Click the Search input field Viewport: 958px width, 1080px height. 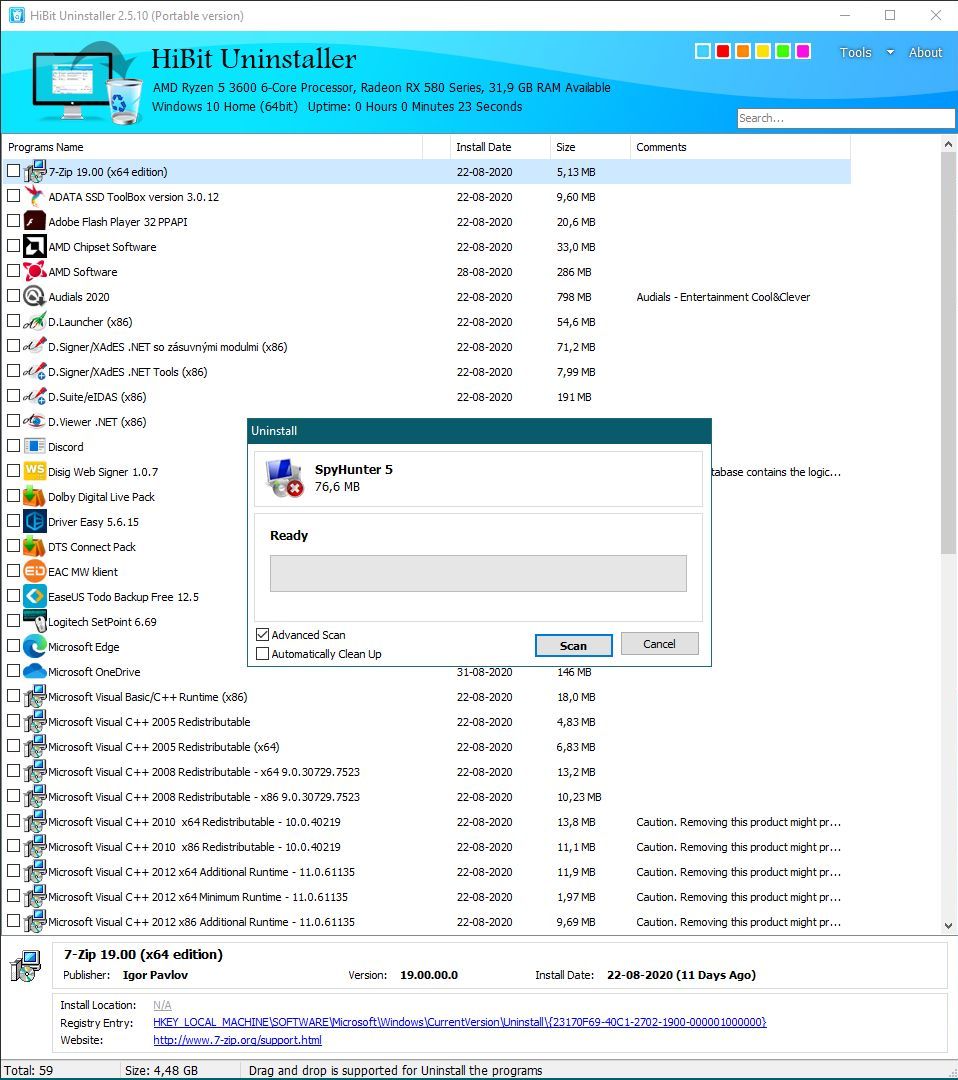(846, 118)
